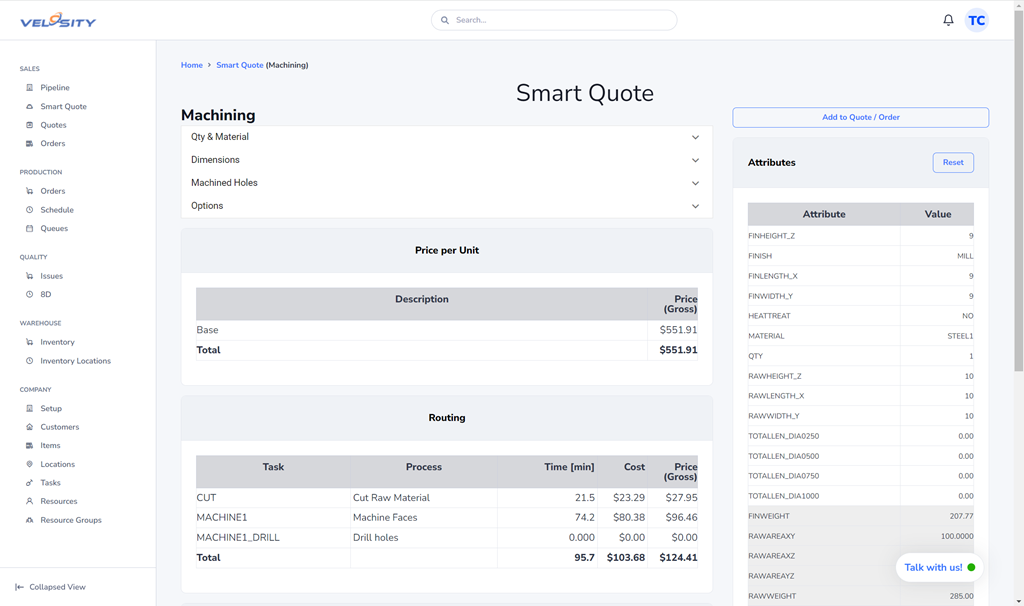Click into the Search field

[x=560, y=20]
